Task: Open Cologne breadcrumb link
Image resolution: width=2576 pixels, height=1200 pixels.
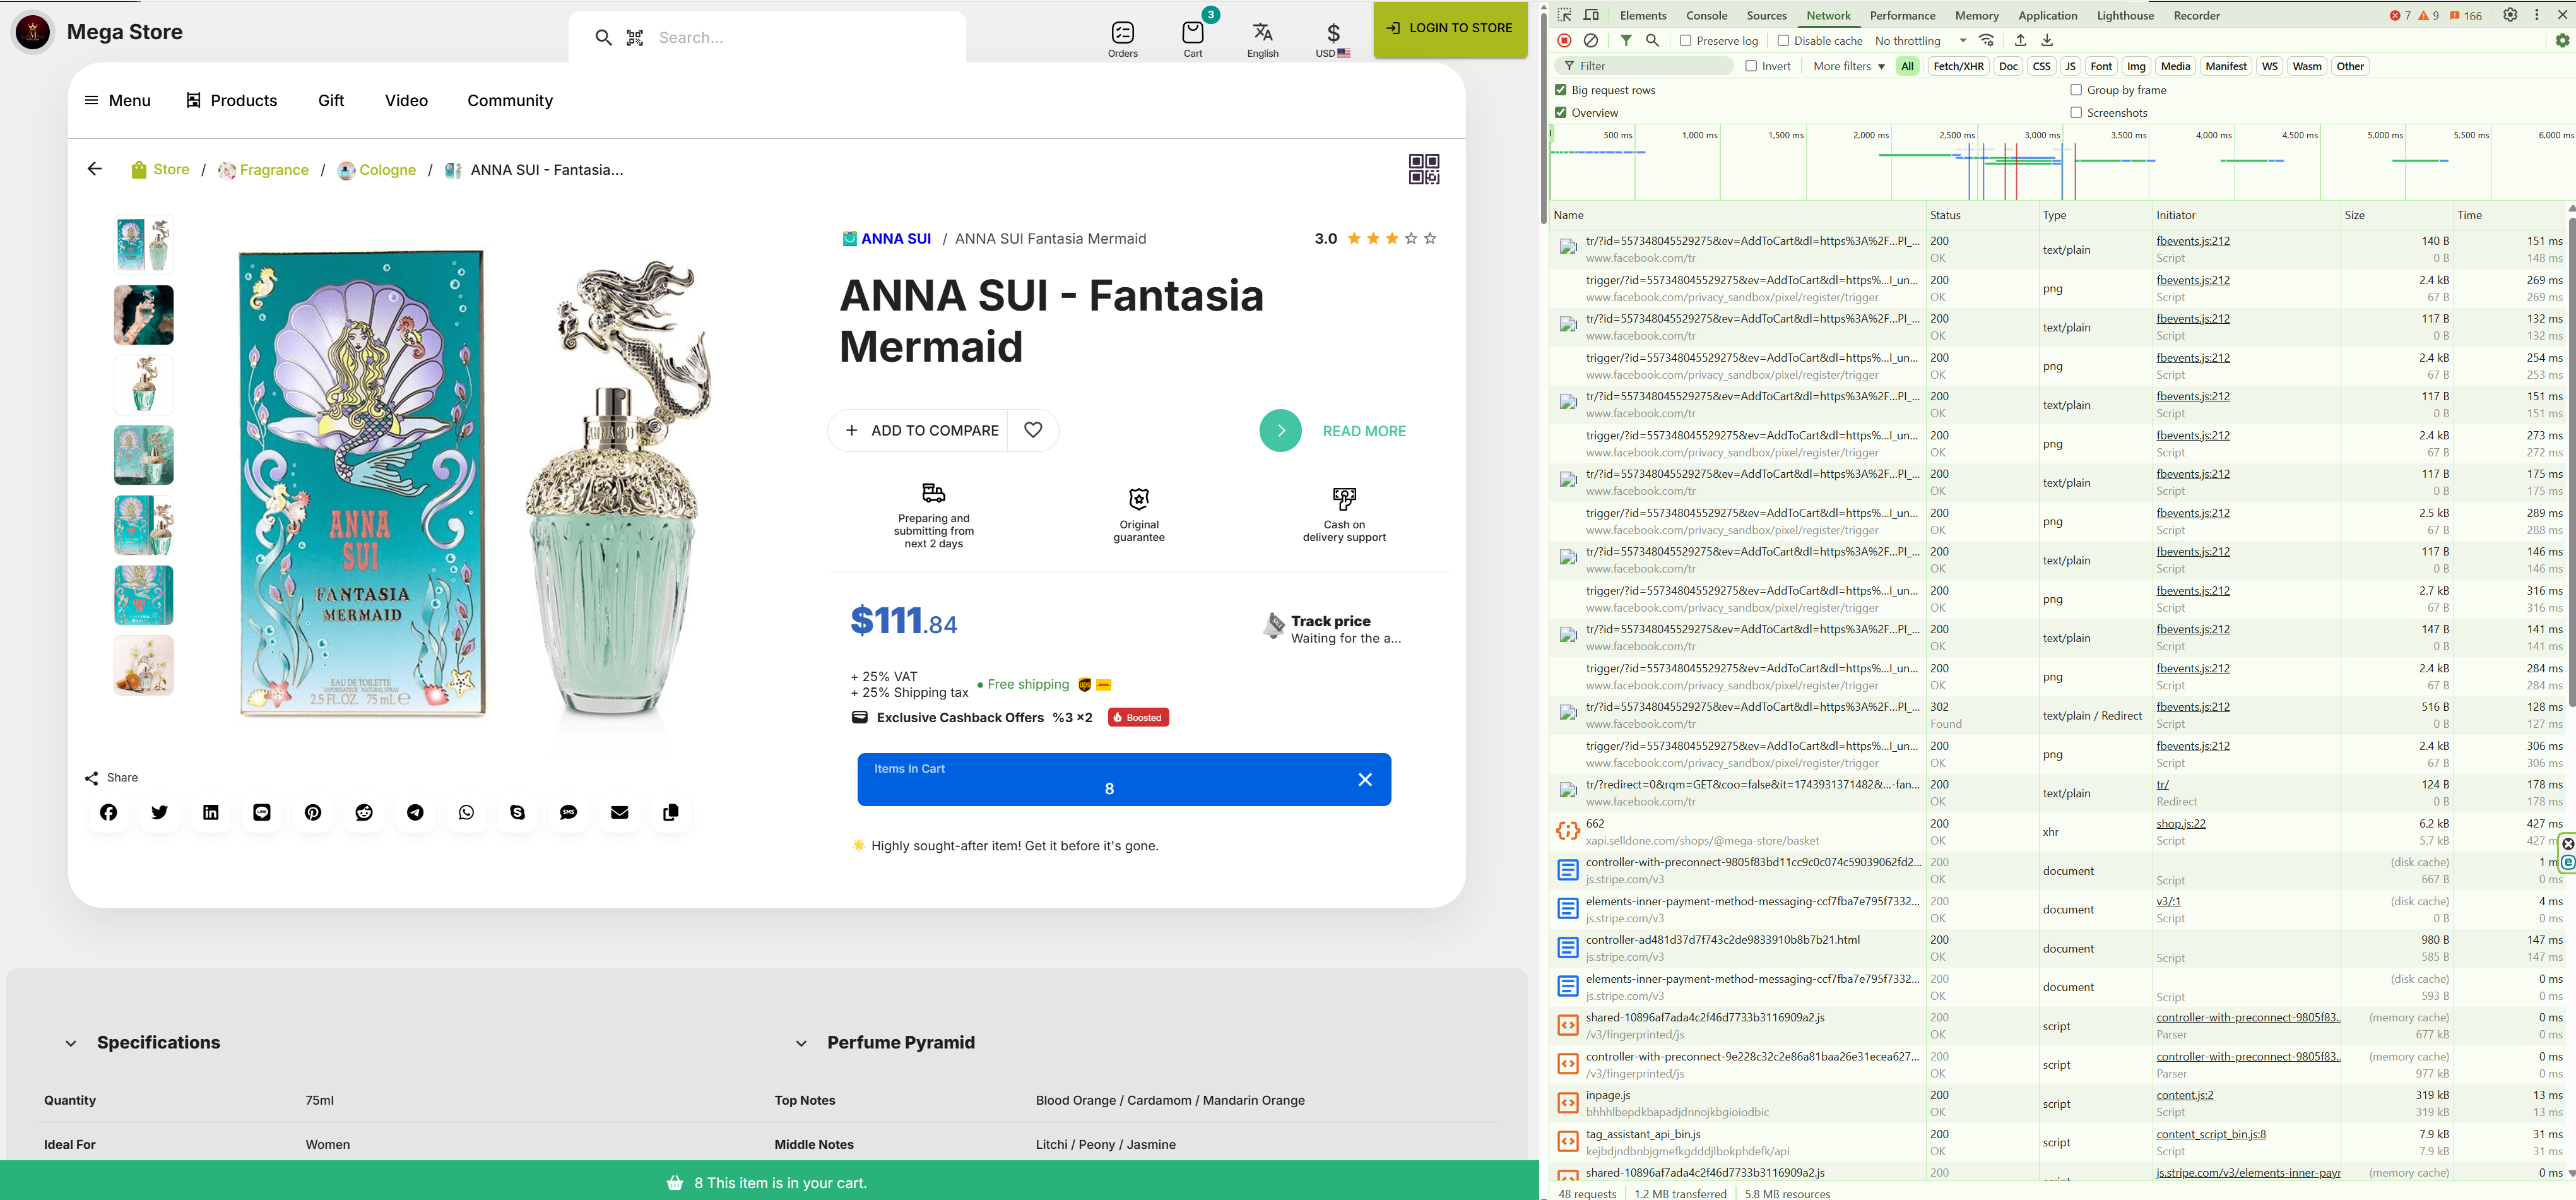Action: [x=376, y=170]
